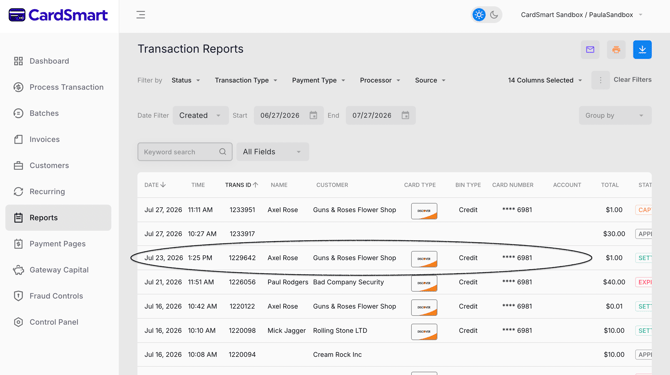The height and width of the screenshot is (375, 670).
Task: Click the search magnifier icon
Action: click(x=222, y=152)
